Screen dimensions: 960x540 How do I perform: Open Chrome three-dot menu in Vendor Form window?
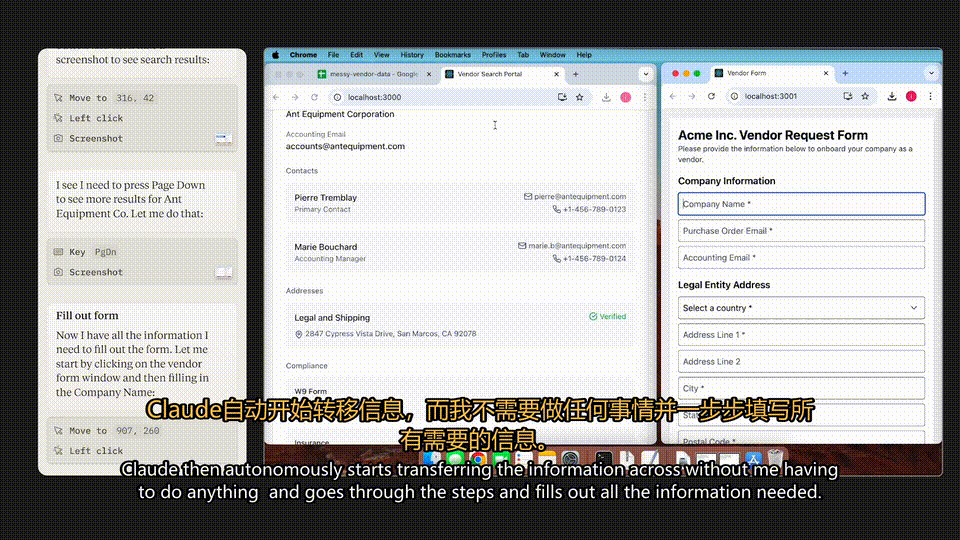[x=930, y=96]
